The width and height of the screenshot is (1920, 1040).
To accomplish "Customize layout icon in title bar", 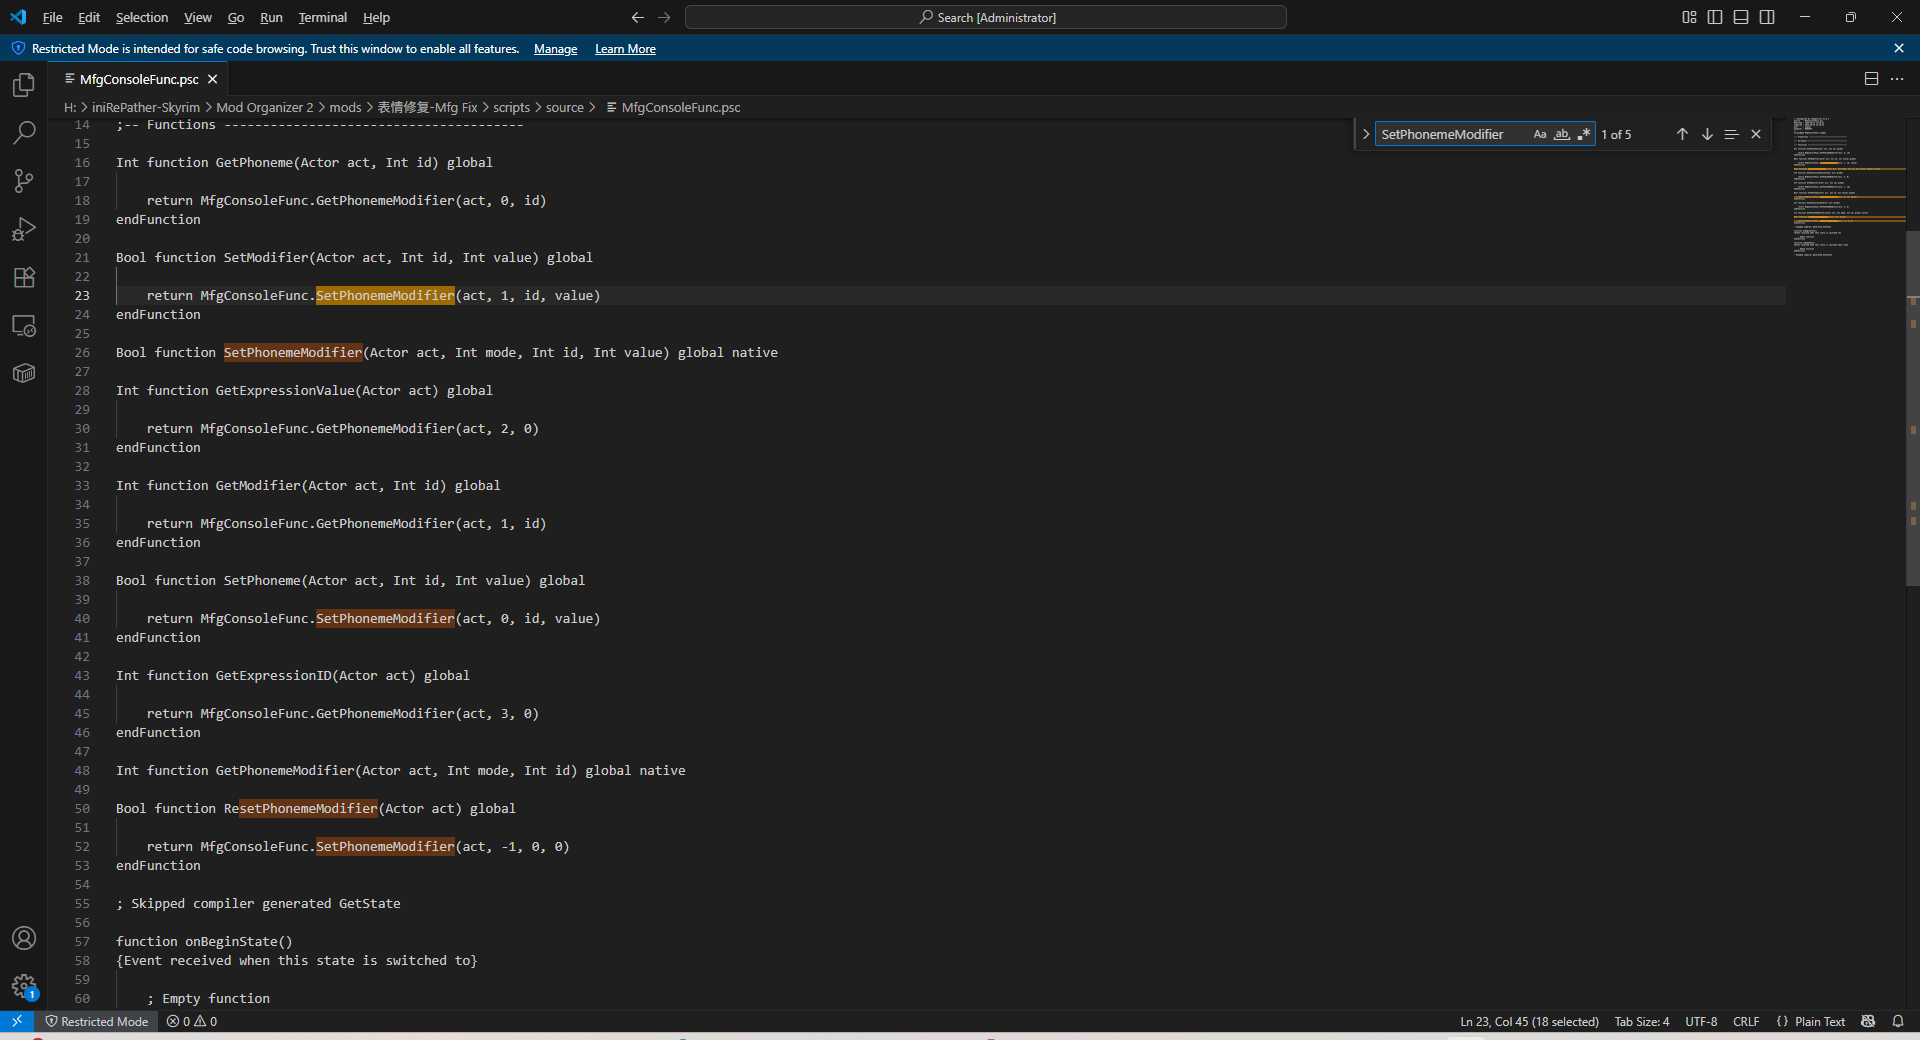I will pyautogui.click(x=1689, y=17).
